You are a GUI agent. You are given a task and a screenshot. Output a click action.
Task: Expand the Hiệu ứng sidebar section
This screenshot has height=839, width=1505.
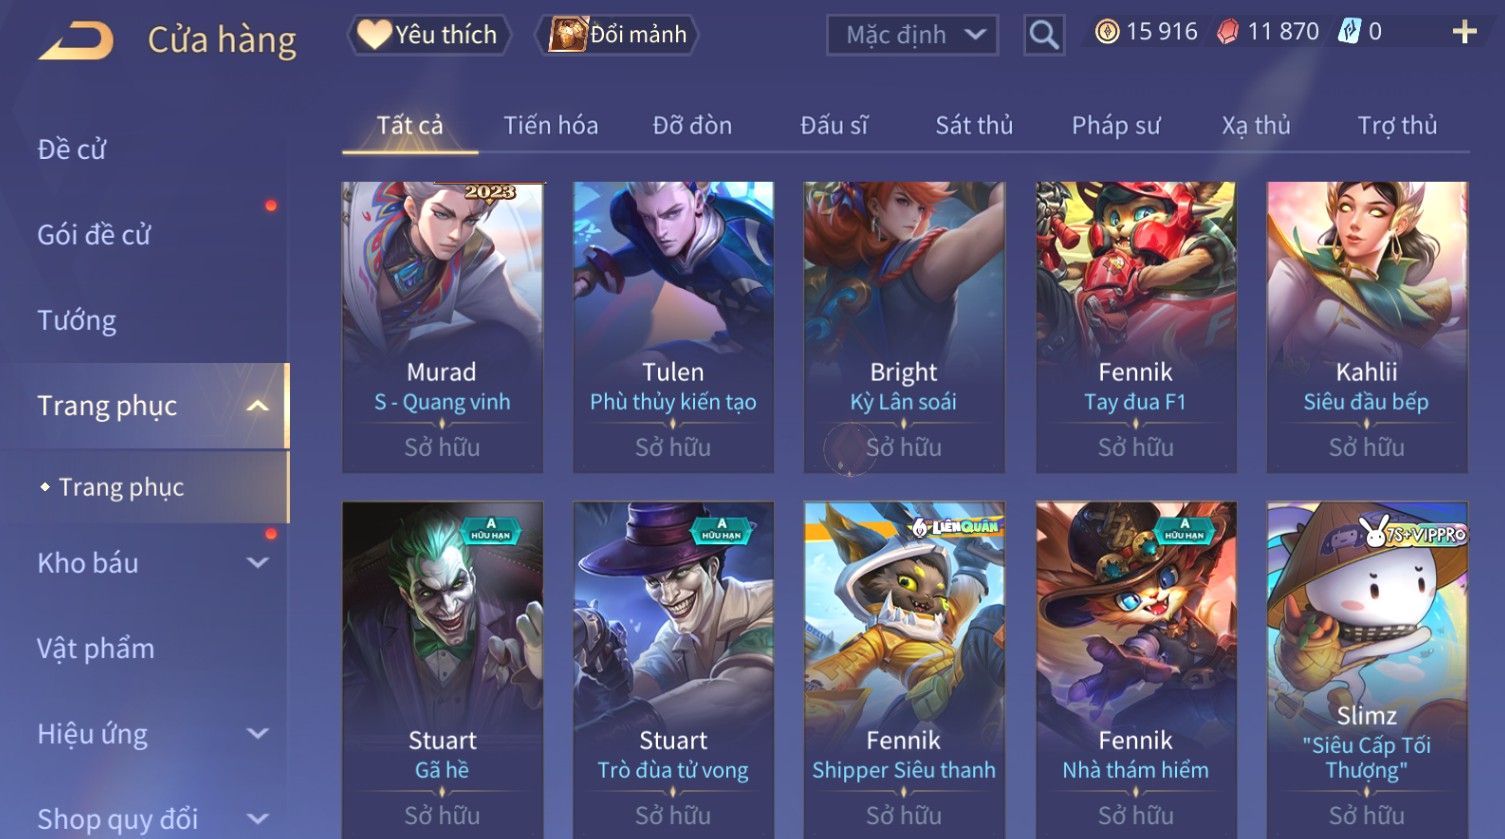pos(257,733)
